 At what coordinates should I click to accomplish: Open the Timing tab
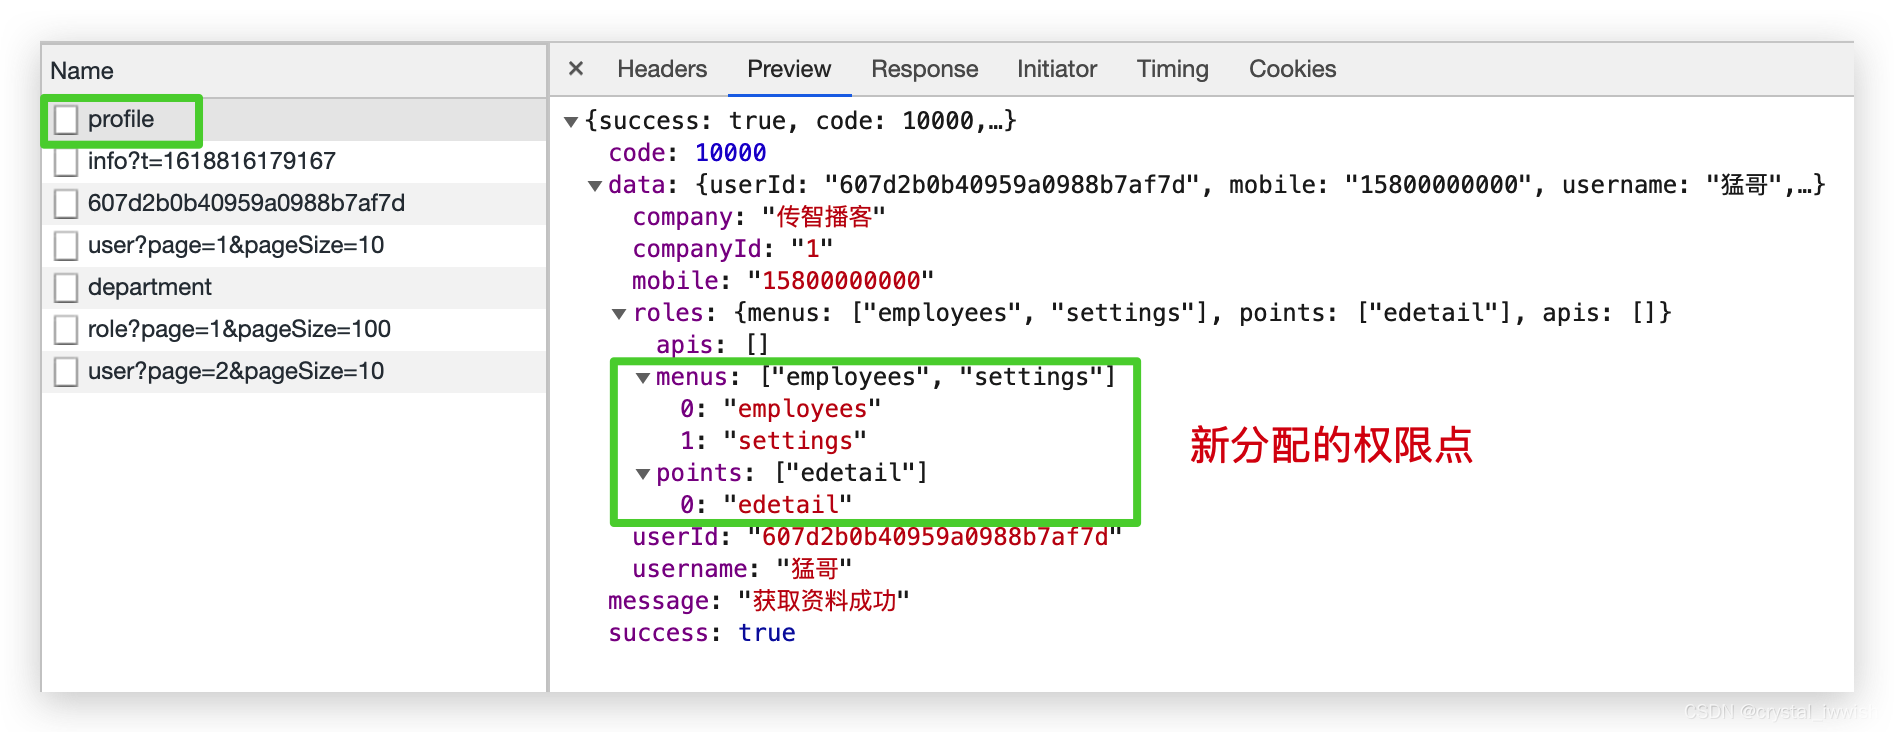(1173, 69)
